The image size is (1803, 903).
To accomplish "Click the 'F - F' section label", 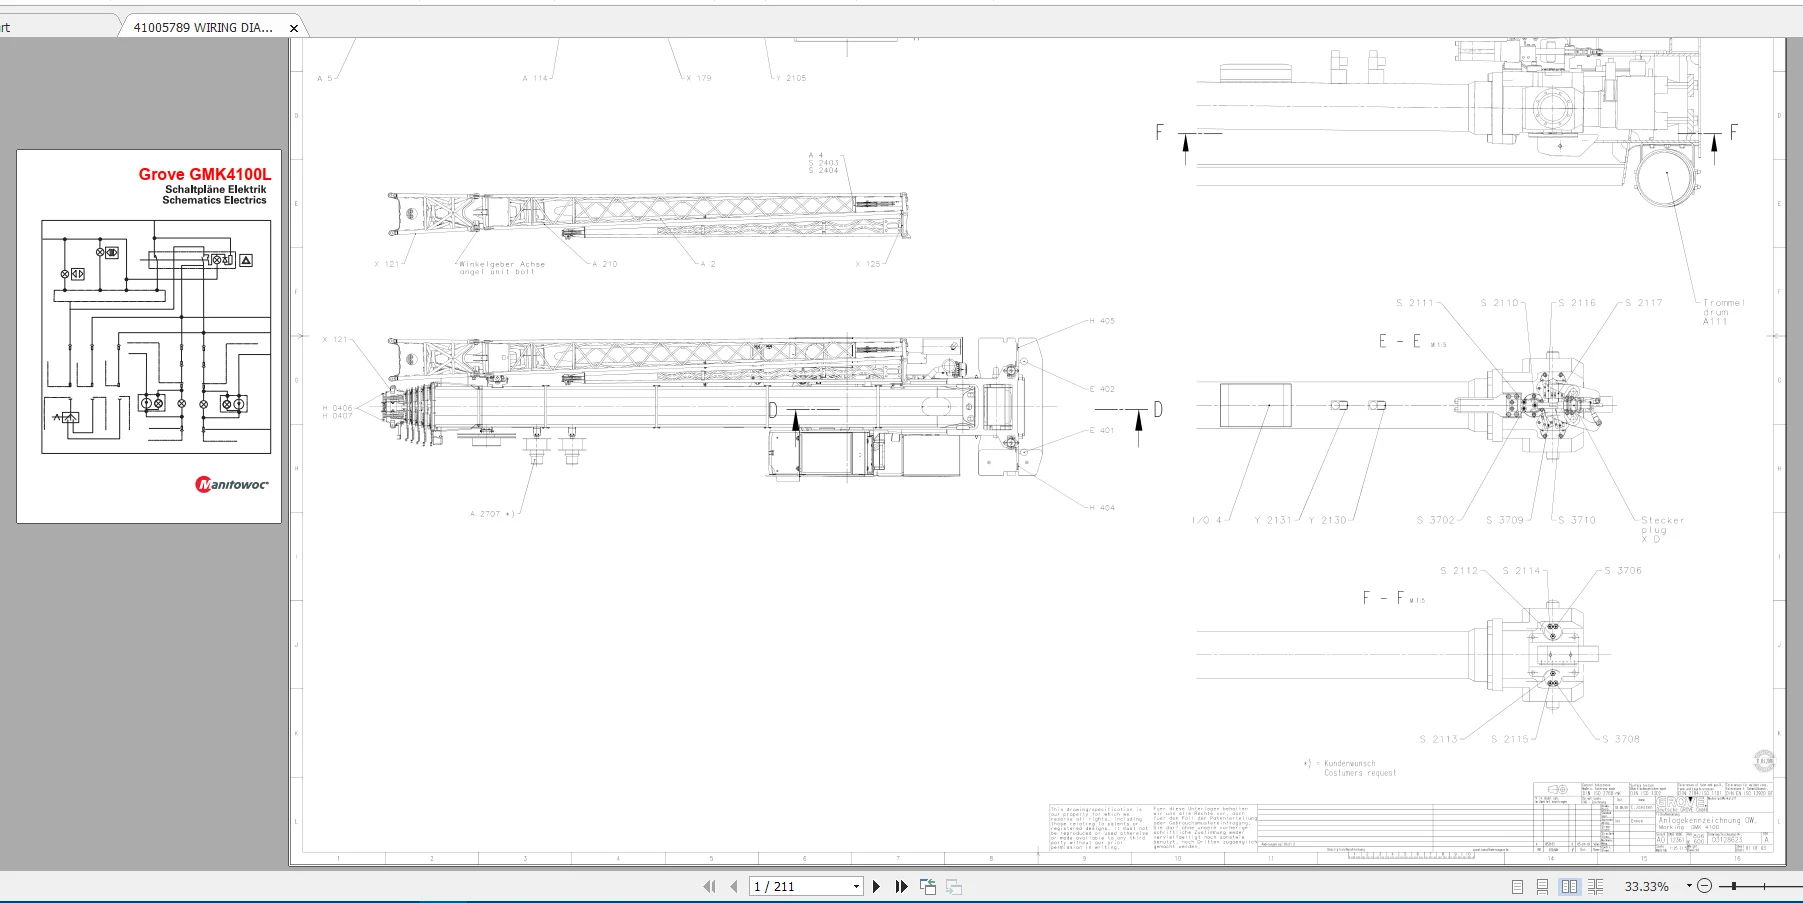I will click(1383, 598).
